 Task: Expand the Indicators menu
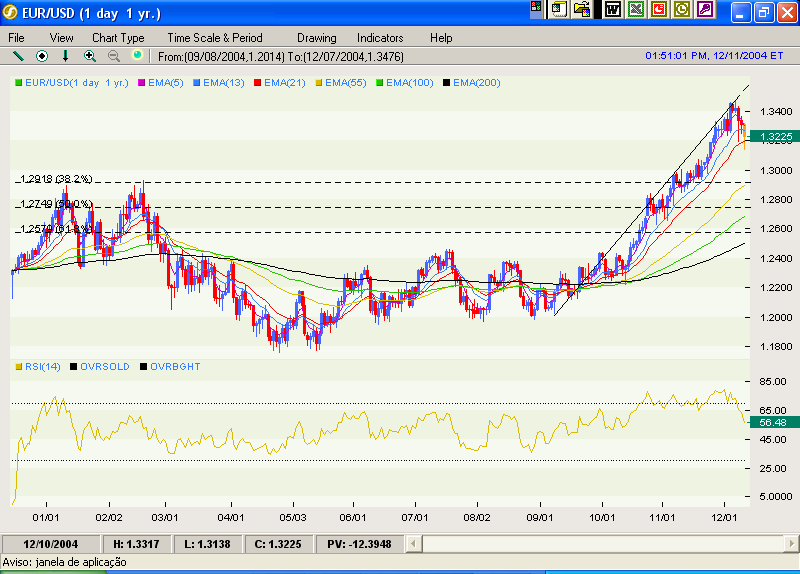[x=380, y=37]
